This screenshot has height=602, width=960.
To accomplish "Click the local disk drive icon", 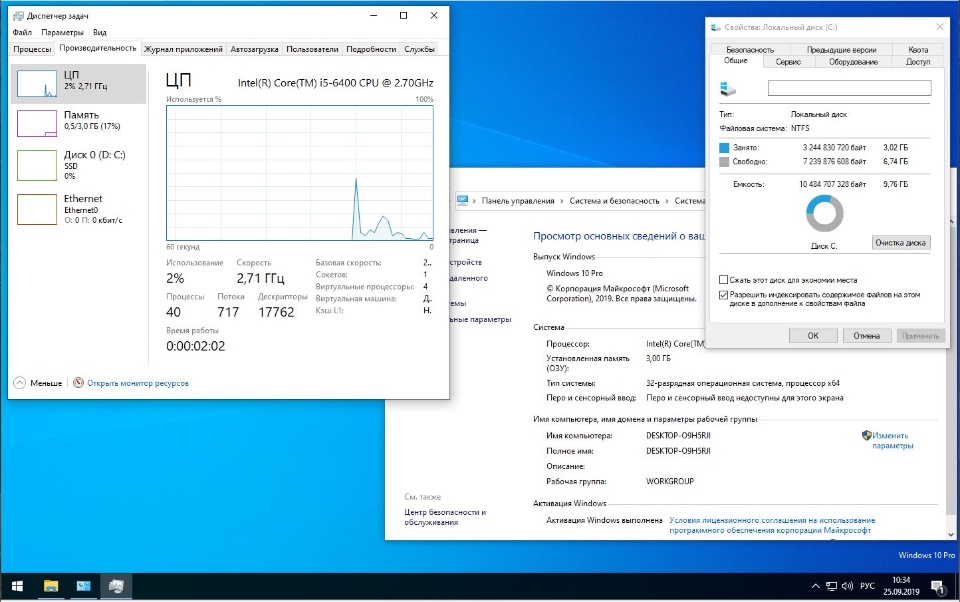I will click(x=728, y=89).
